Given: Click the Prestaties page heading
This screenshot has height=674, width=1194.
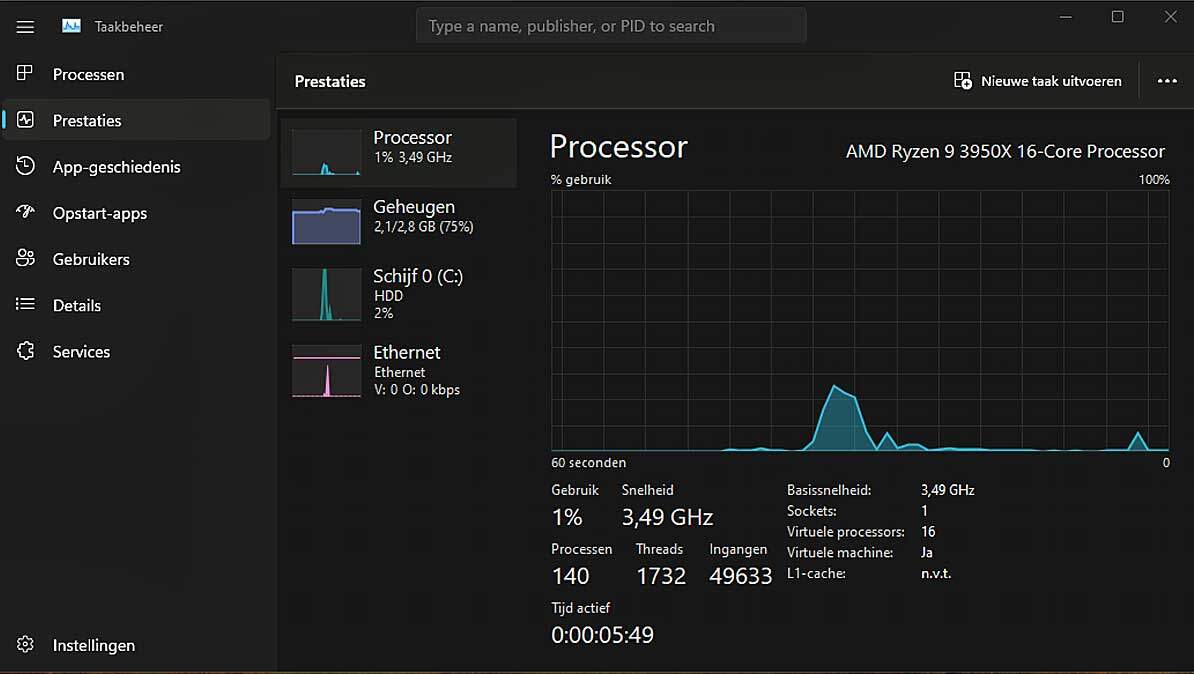Looking at the screenshot, I should tap(330, 81).
